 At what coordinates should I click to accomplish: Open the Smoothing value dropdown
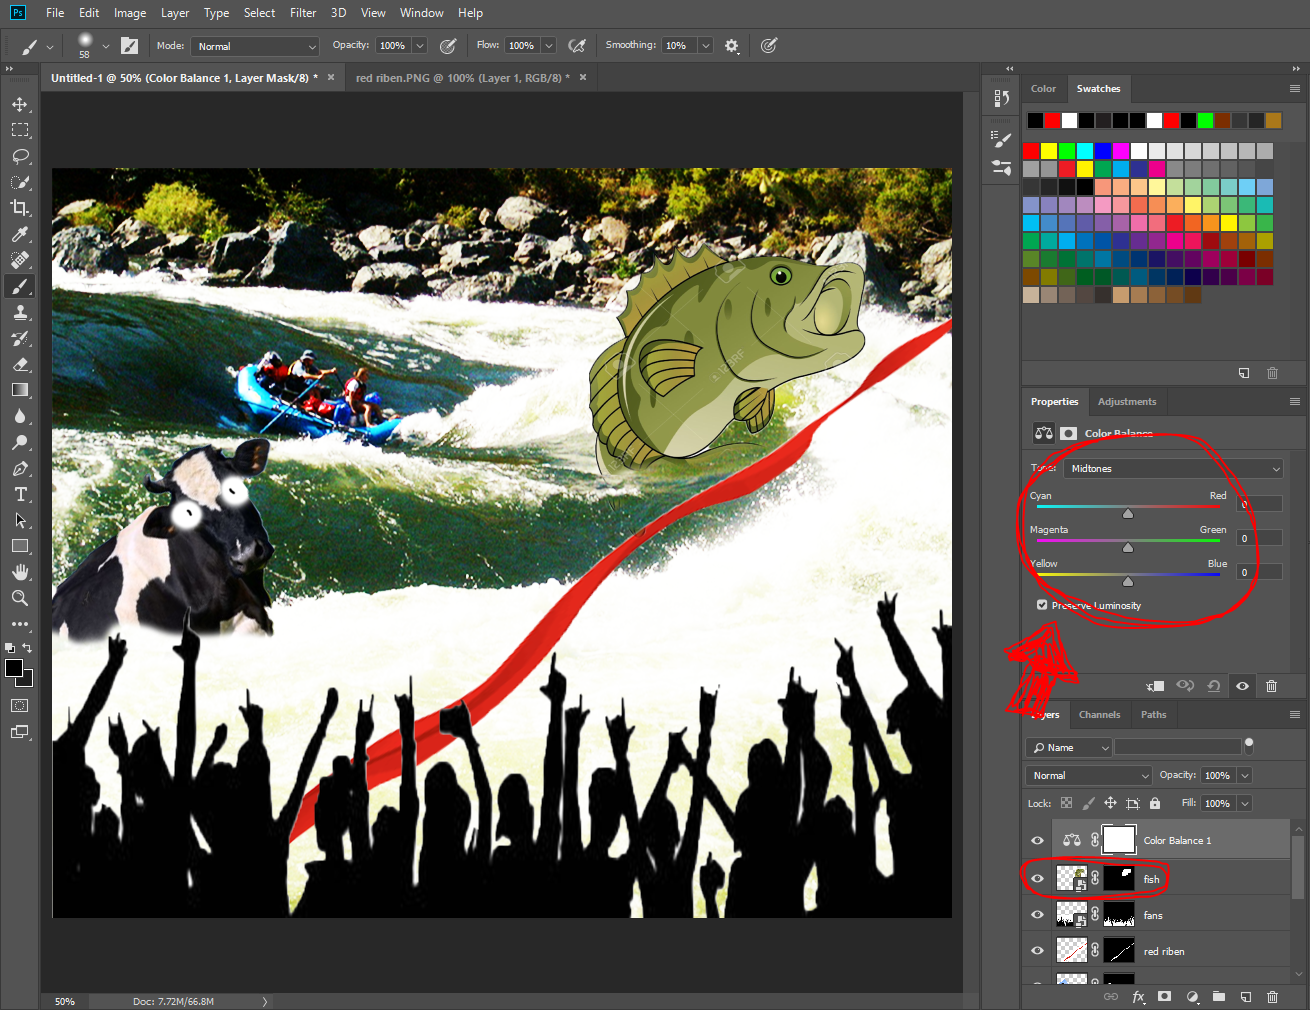[x=706, y=46]
